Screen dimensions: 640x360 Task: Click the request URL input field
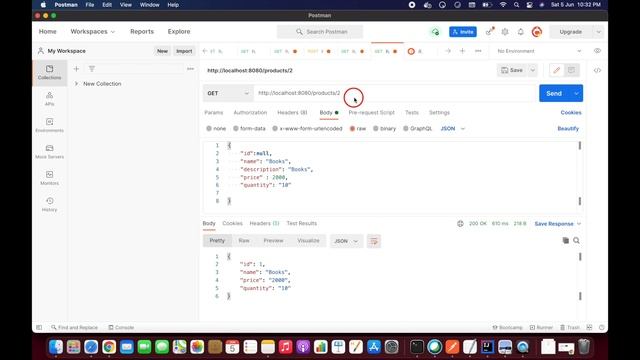[x=396, y=93]
